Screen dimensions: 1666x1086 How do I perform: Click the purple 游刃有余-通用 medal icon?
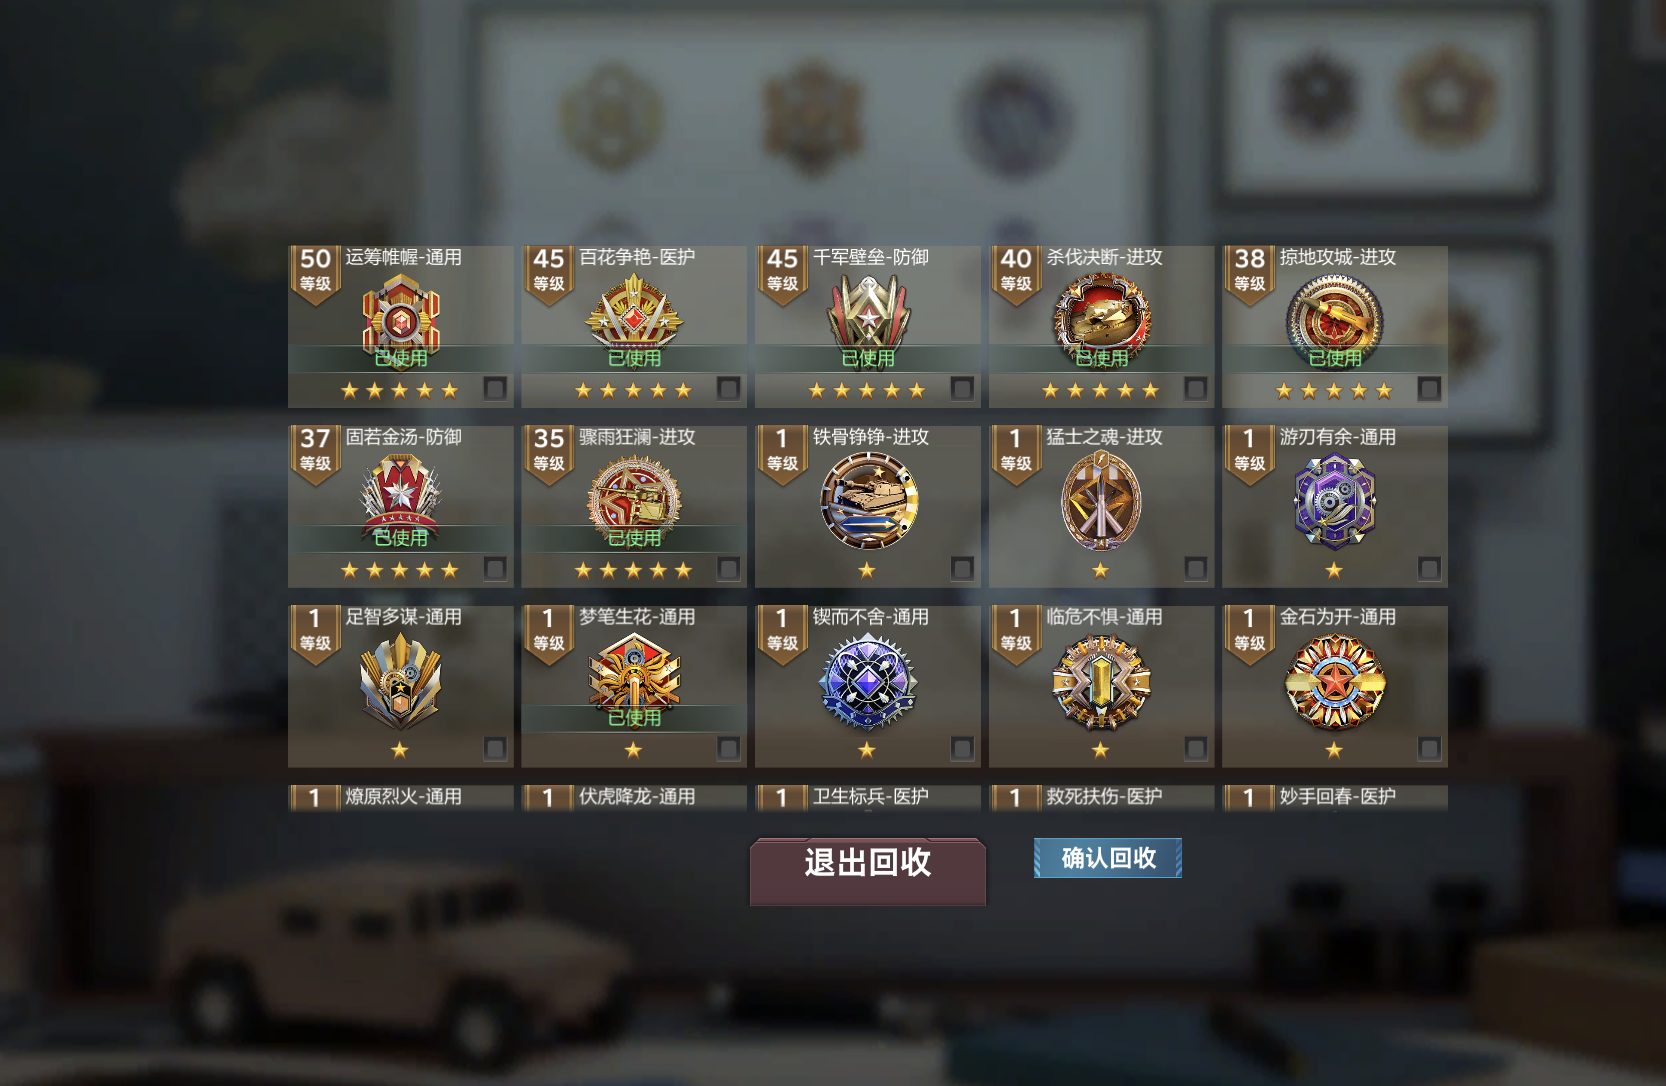pos(1335,501)
